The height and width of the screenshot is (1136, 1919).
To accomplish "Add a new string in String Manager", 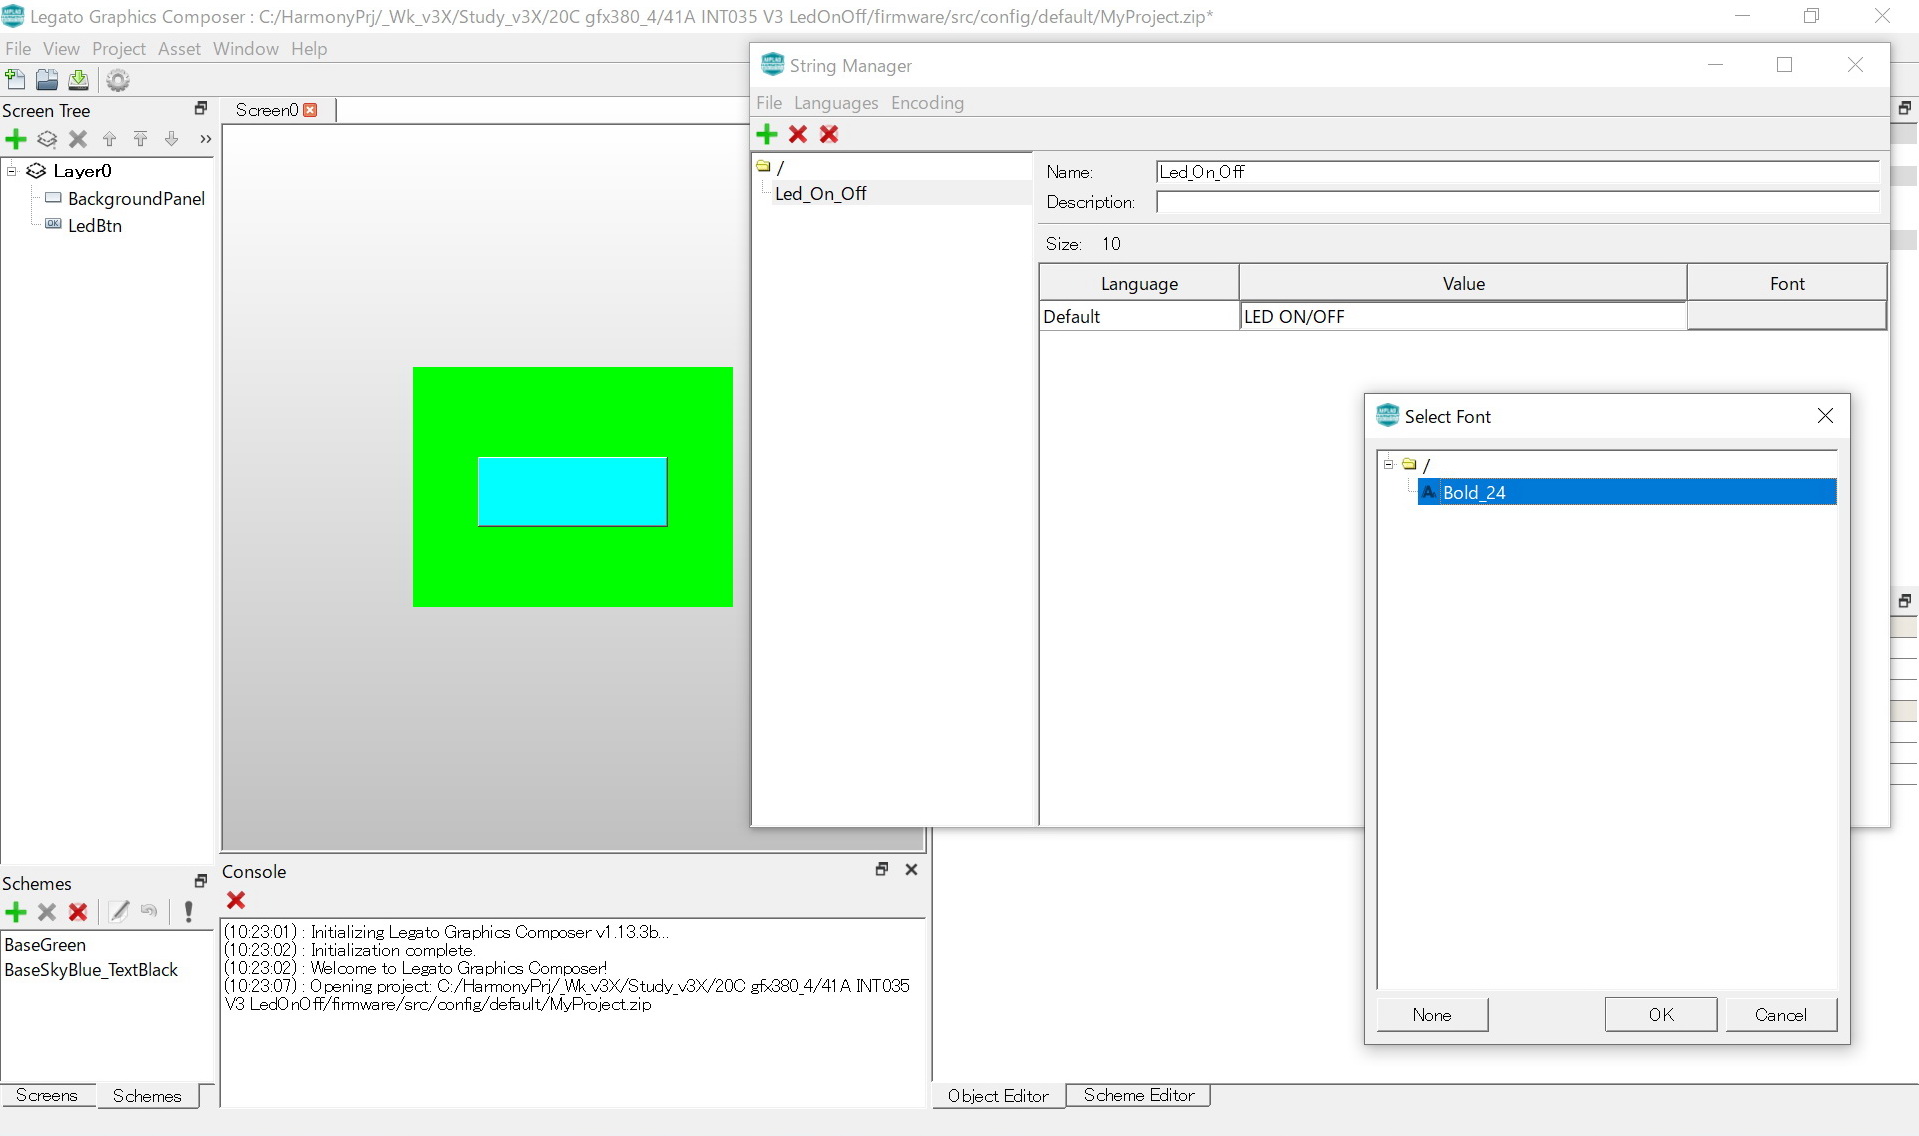I will [767, 134].
